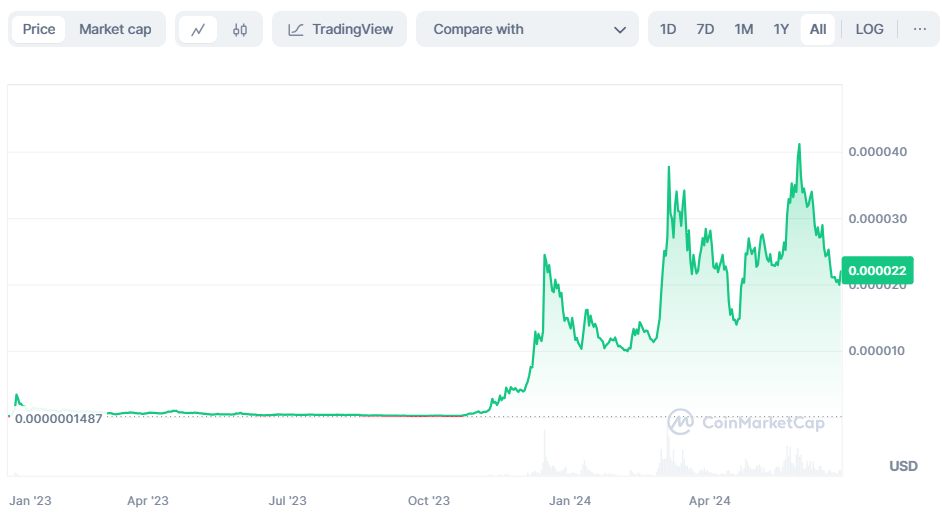Click the TradingView chart icon
The height and width of the screenshot is (518, 942).
pos(296,30)
